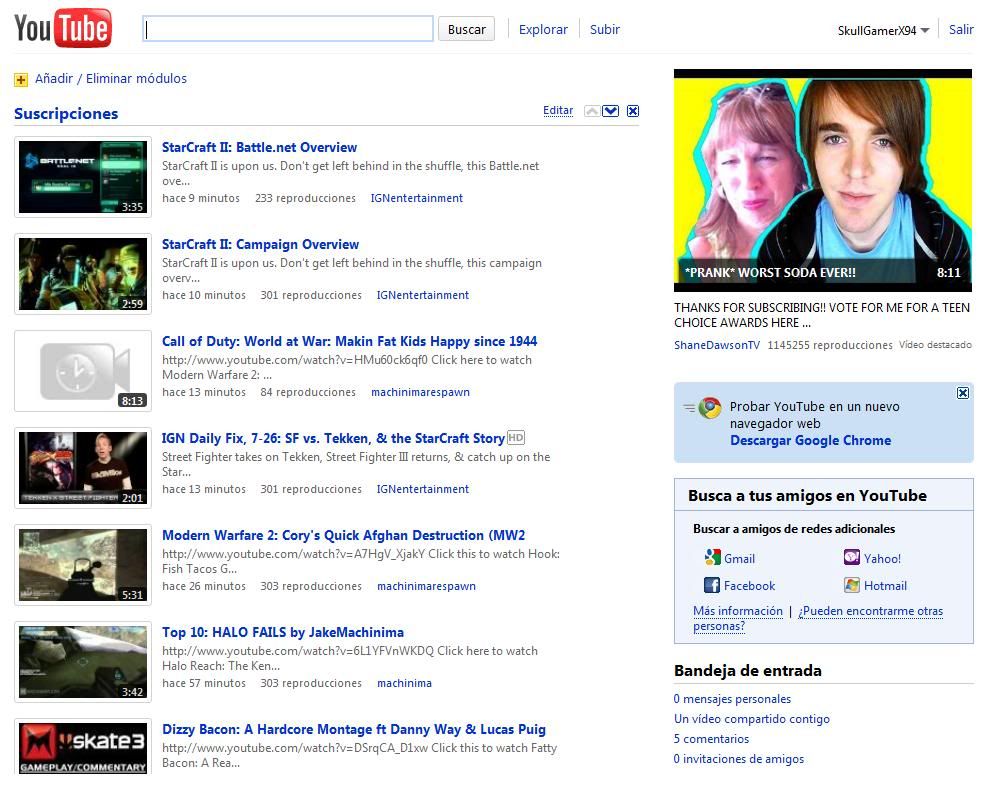Click the Hotmail text link
The width and height of the screenshot is (988, 794).
885,586
